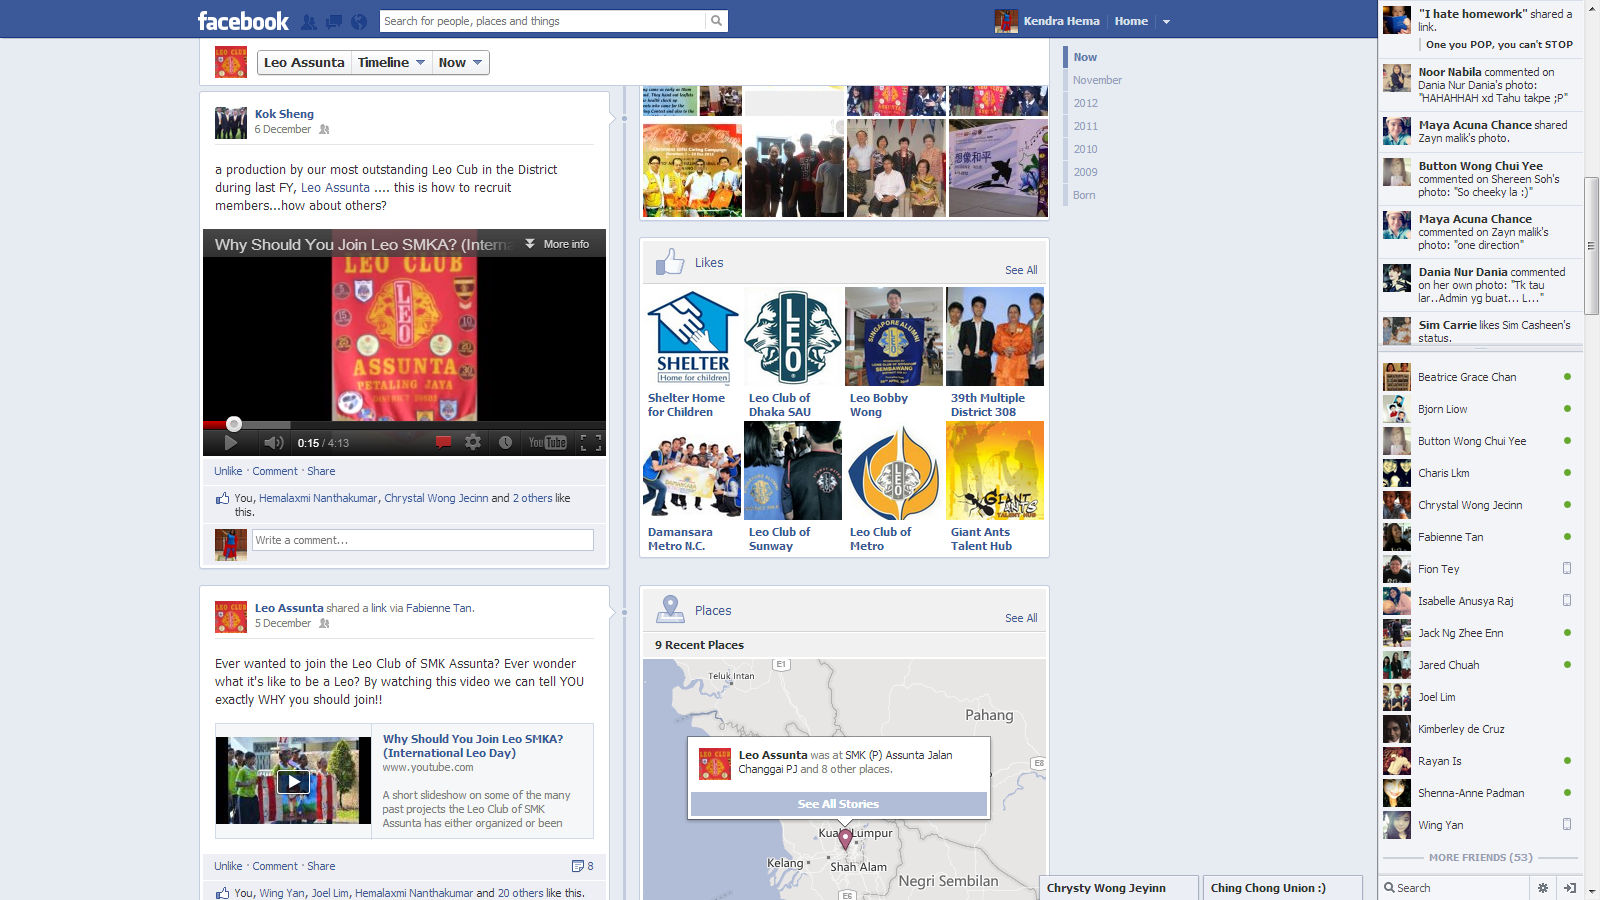The height and width of the screenshot is (900, 1600).
Task: Open Giant Ants Talent Hub thumbnail
Action: click(x=995, y=470)
